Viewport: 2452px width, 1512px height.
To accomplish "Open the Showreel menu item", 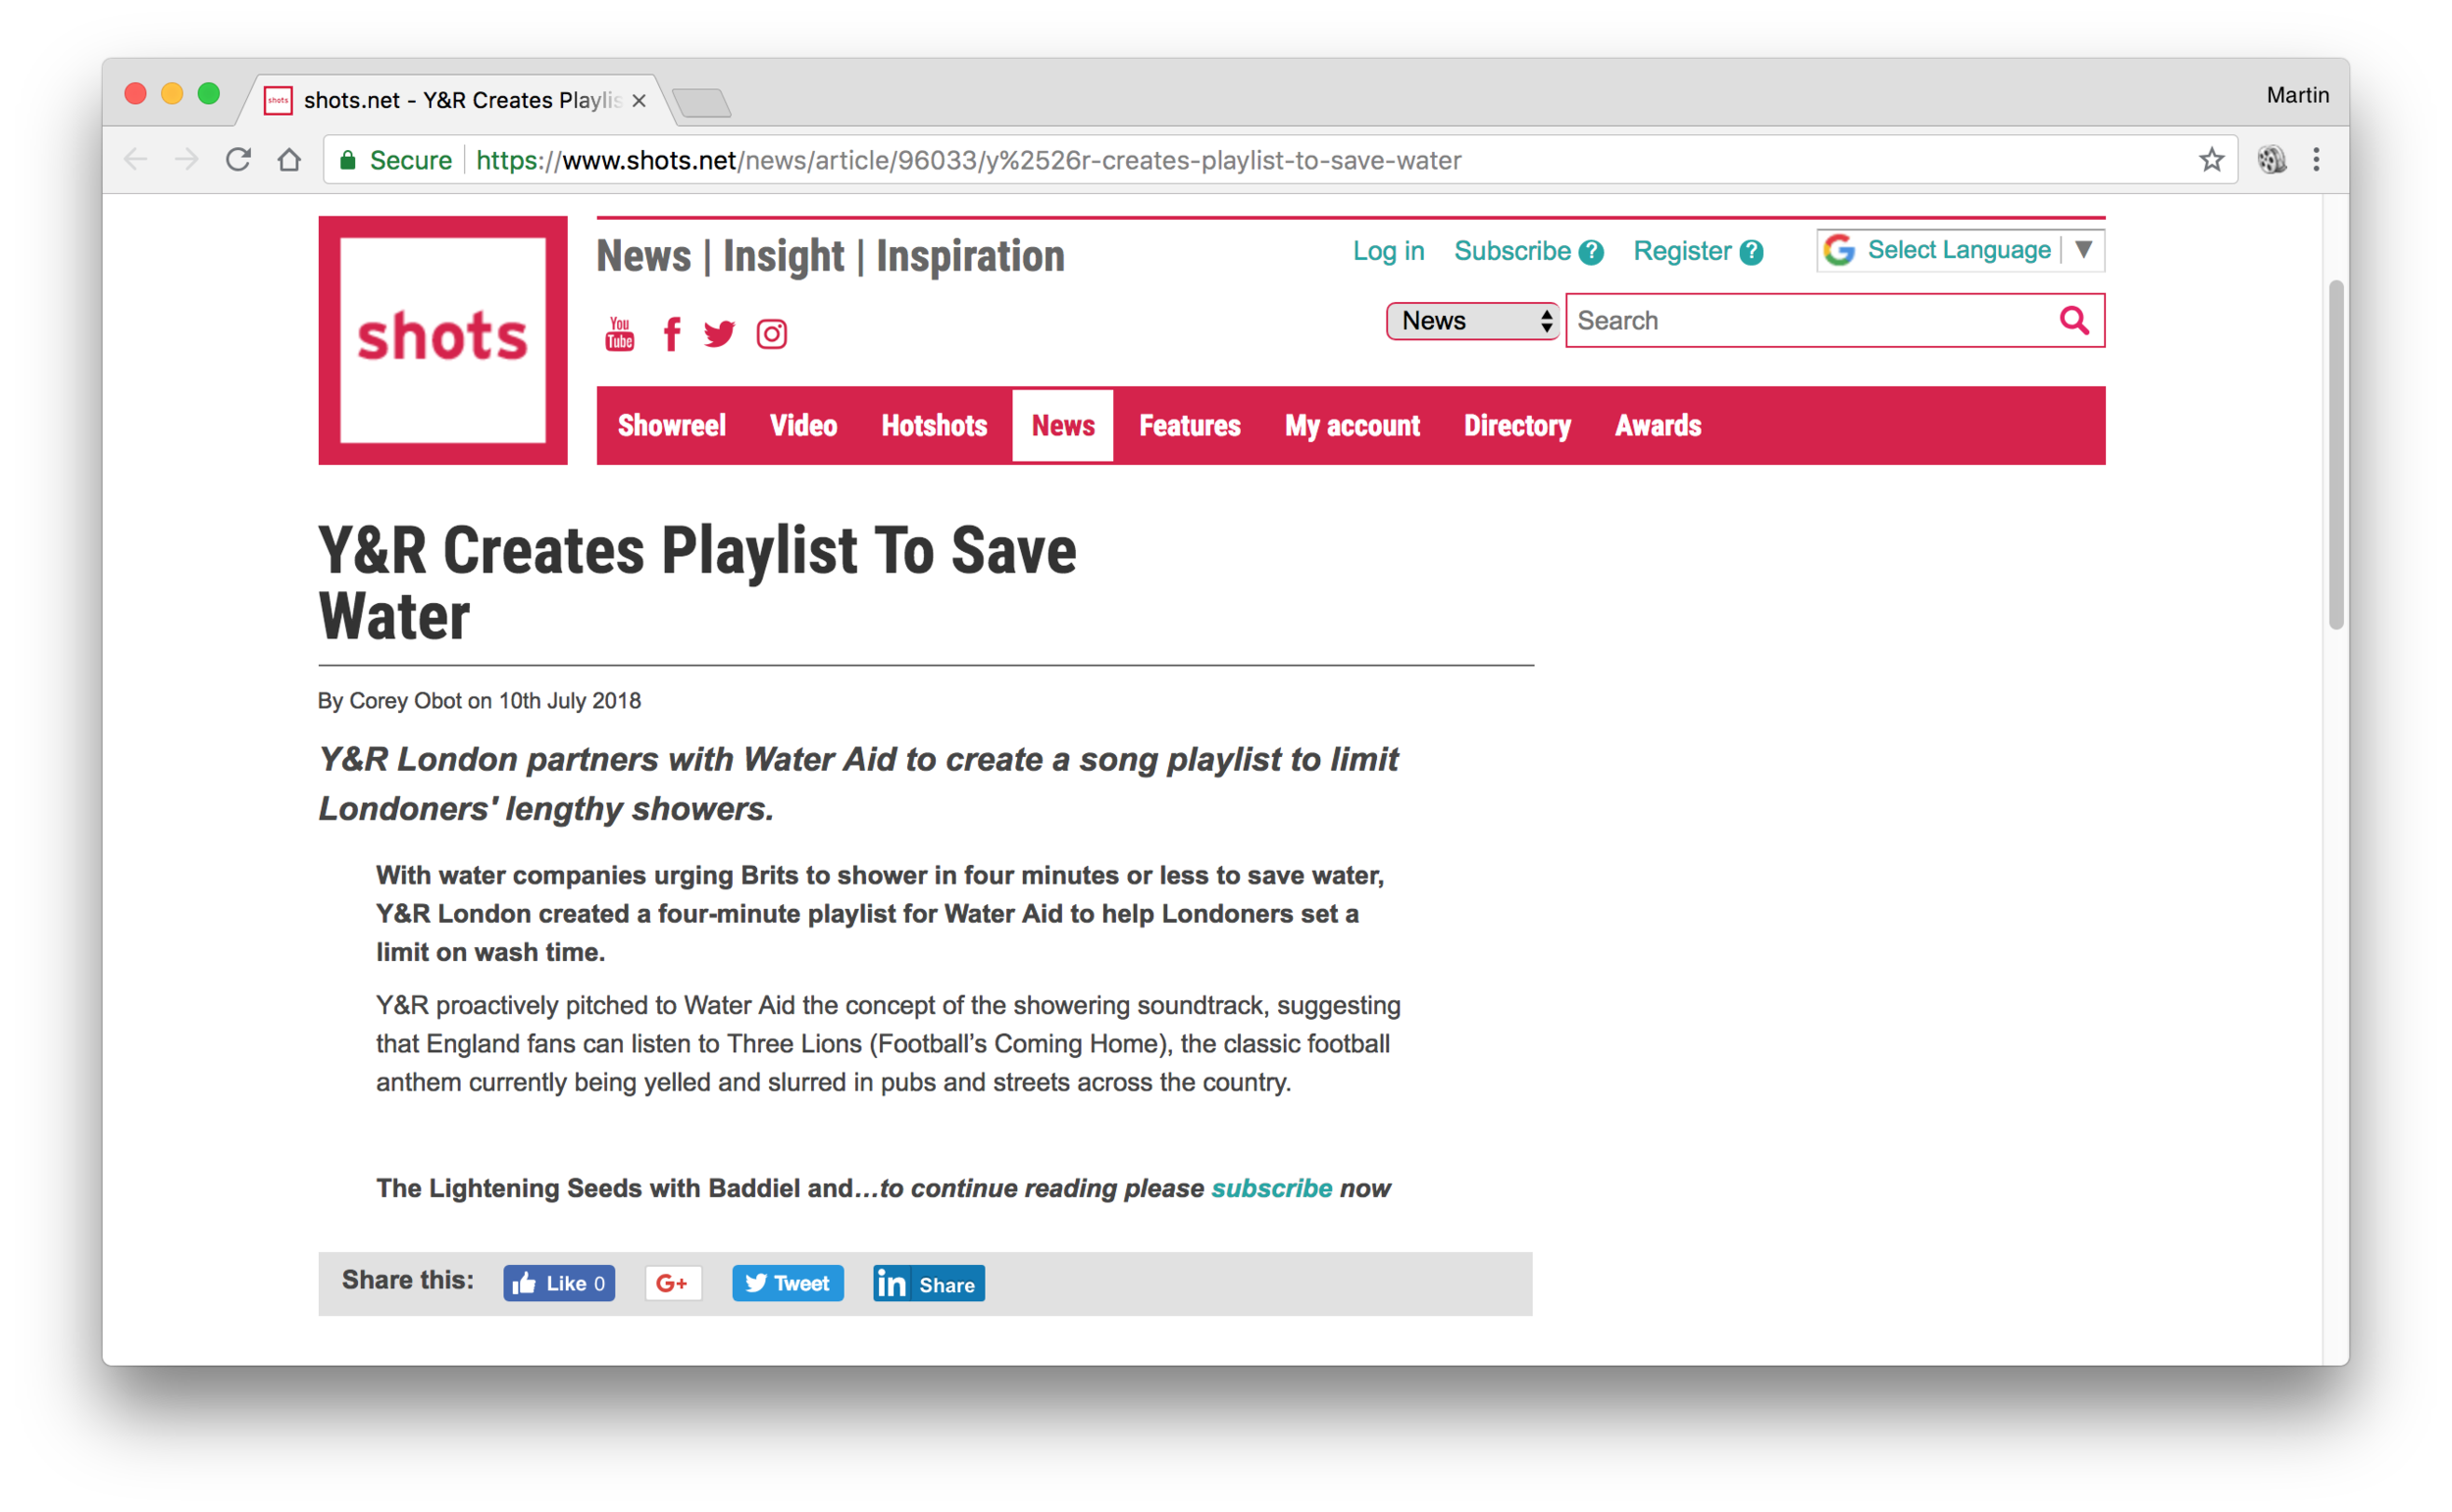I will 671,426.
